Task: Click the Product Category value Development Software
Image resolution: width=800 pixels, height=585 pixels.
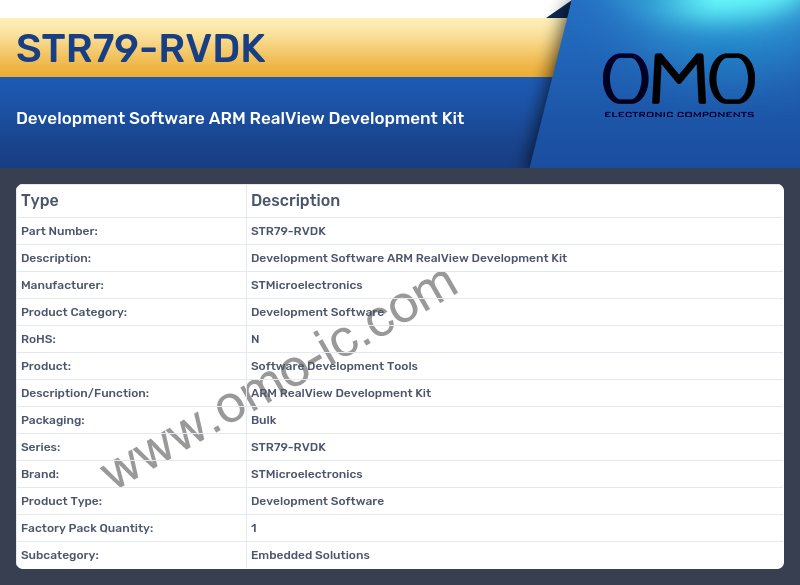Action: pyautogui.click(x=317, y=312)
